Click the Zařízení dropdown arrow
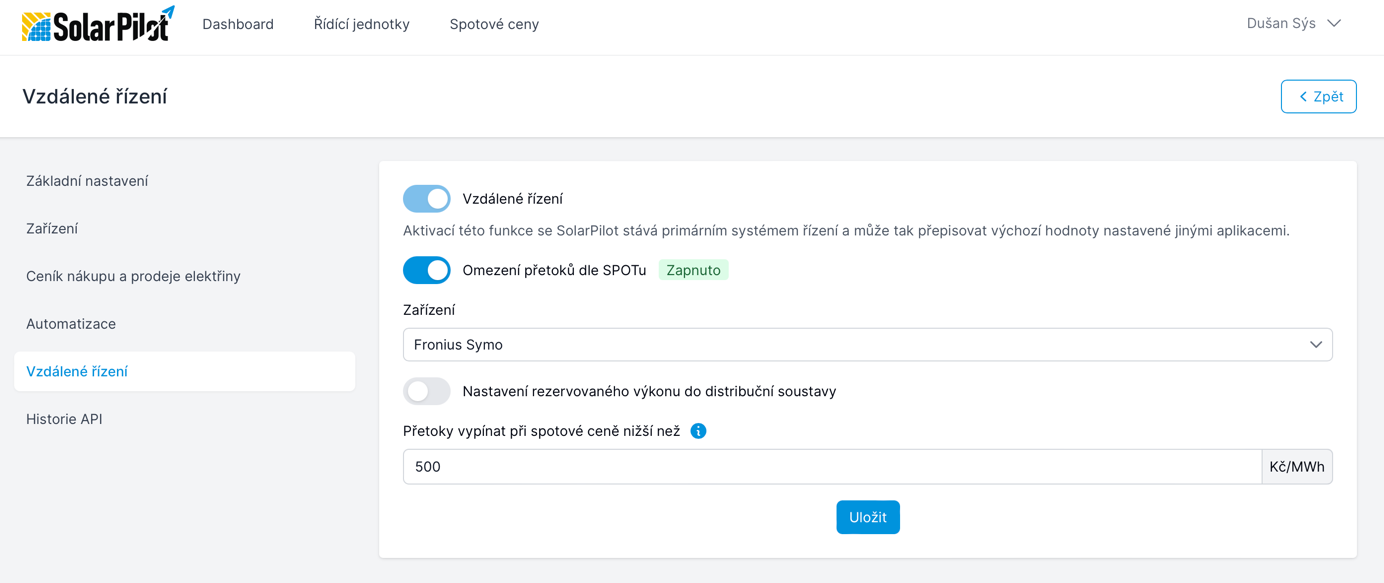 coord(1316,345)
